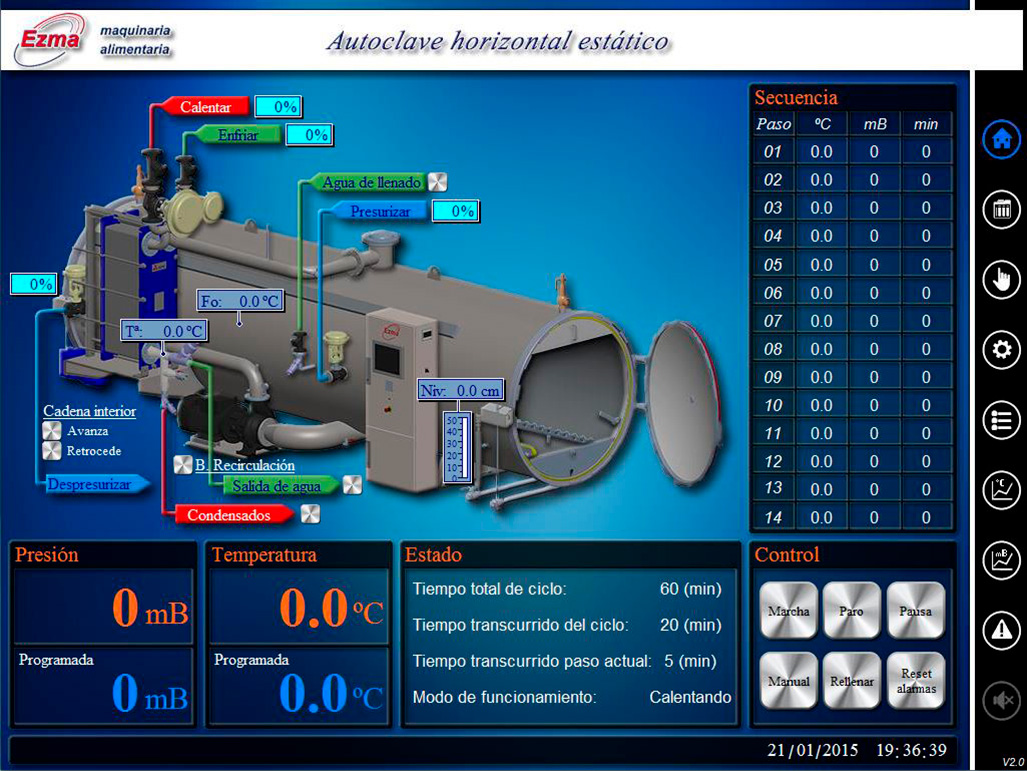Open the calendar-style icon below Home
The height and width of the screenshot is (771, 1027).
pos(1001,210)
